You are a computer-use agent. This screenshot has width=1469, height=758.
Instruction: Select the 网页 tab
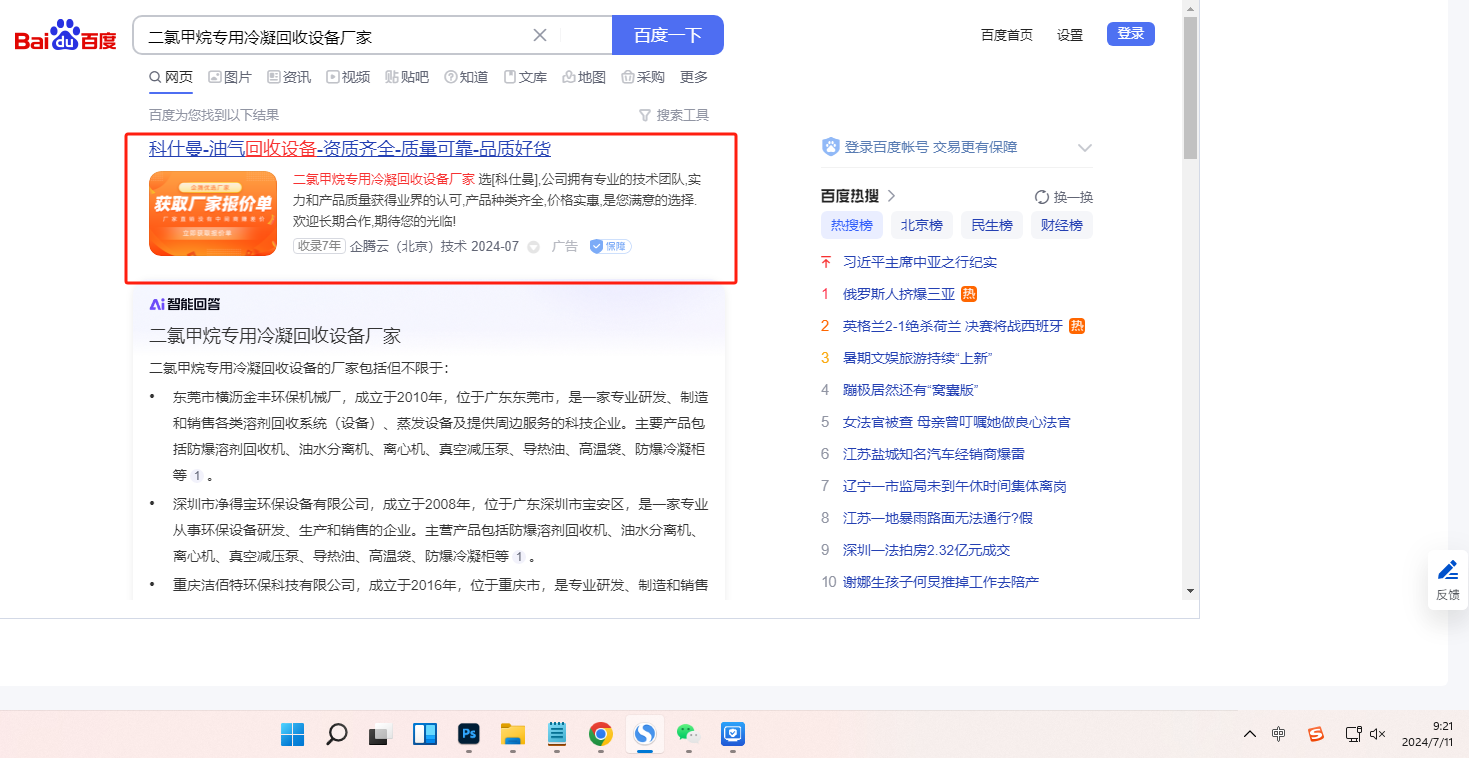[171, 77]
